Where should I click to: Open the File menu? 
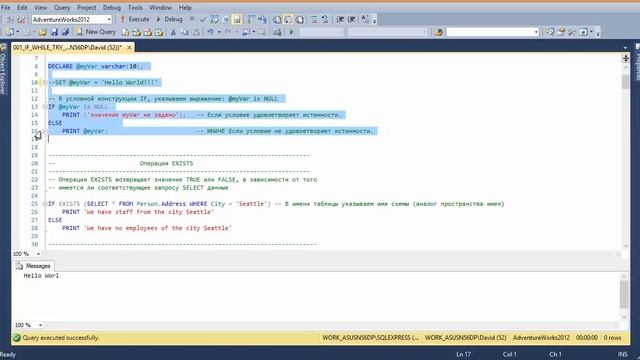click(x=6, y=7)
